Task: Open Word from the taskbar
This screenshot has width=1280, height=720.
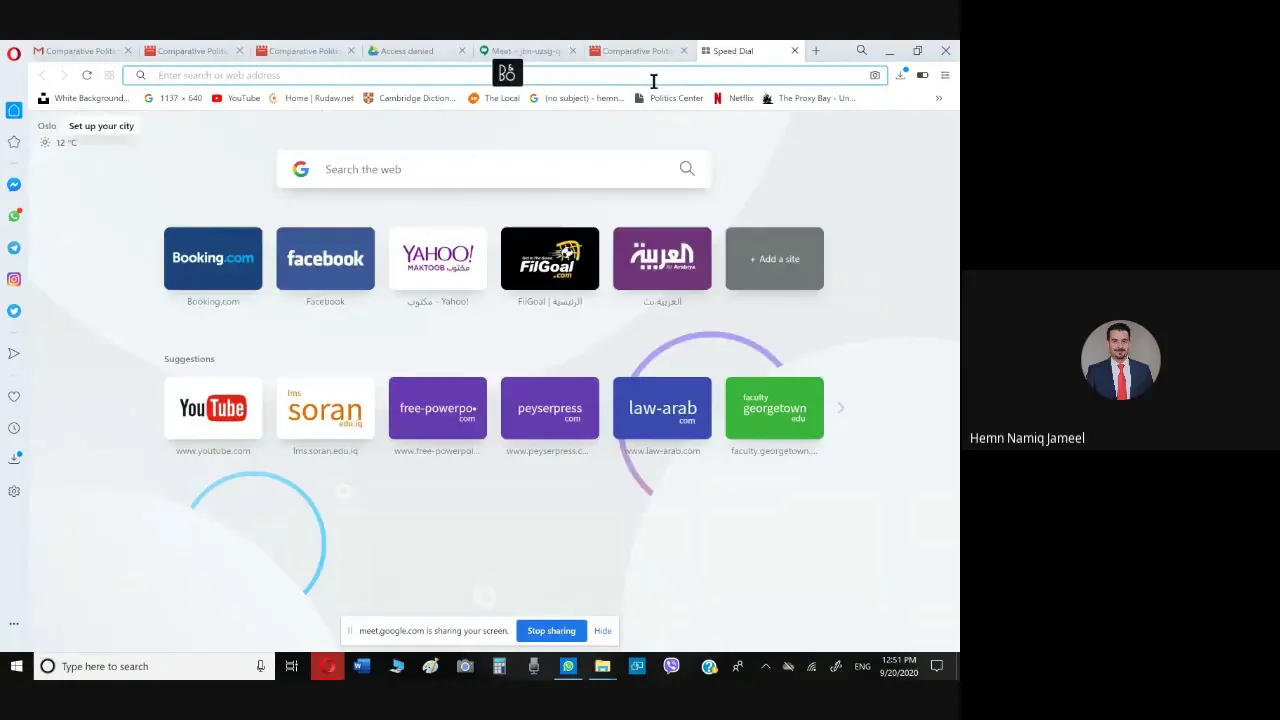Action: coord(362,666)
